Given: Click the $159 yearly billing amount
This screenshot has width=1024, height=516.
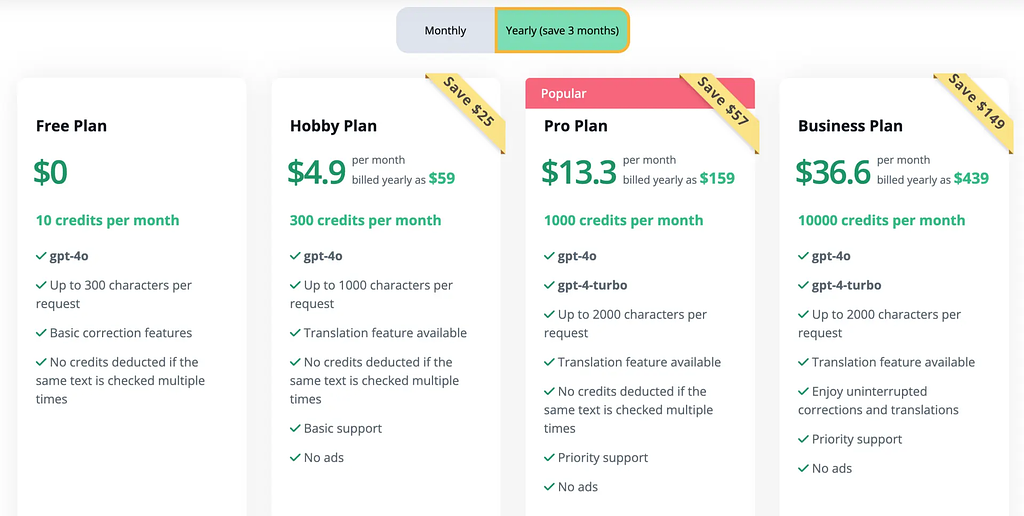Looking at the screenshot, I should pos(717,179).
